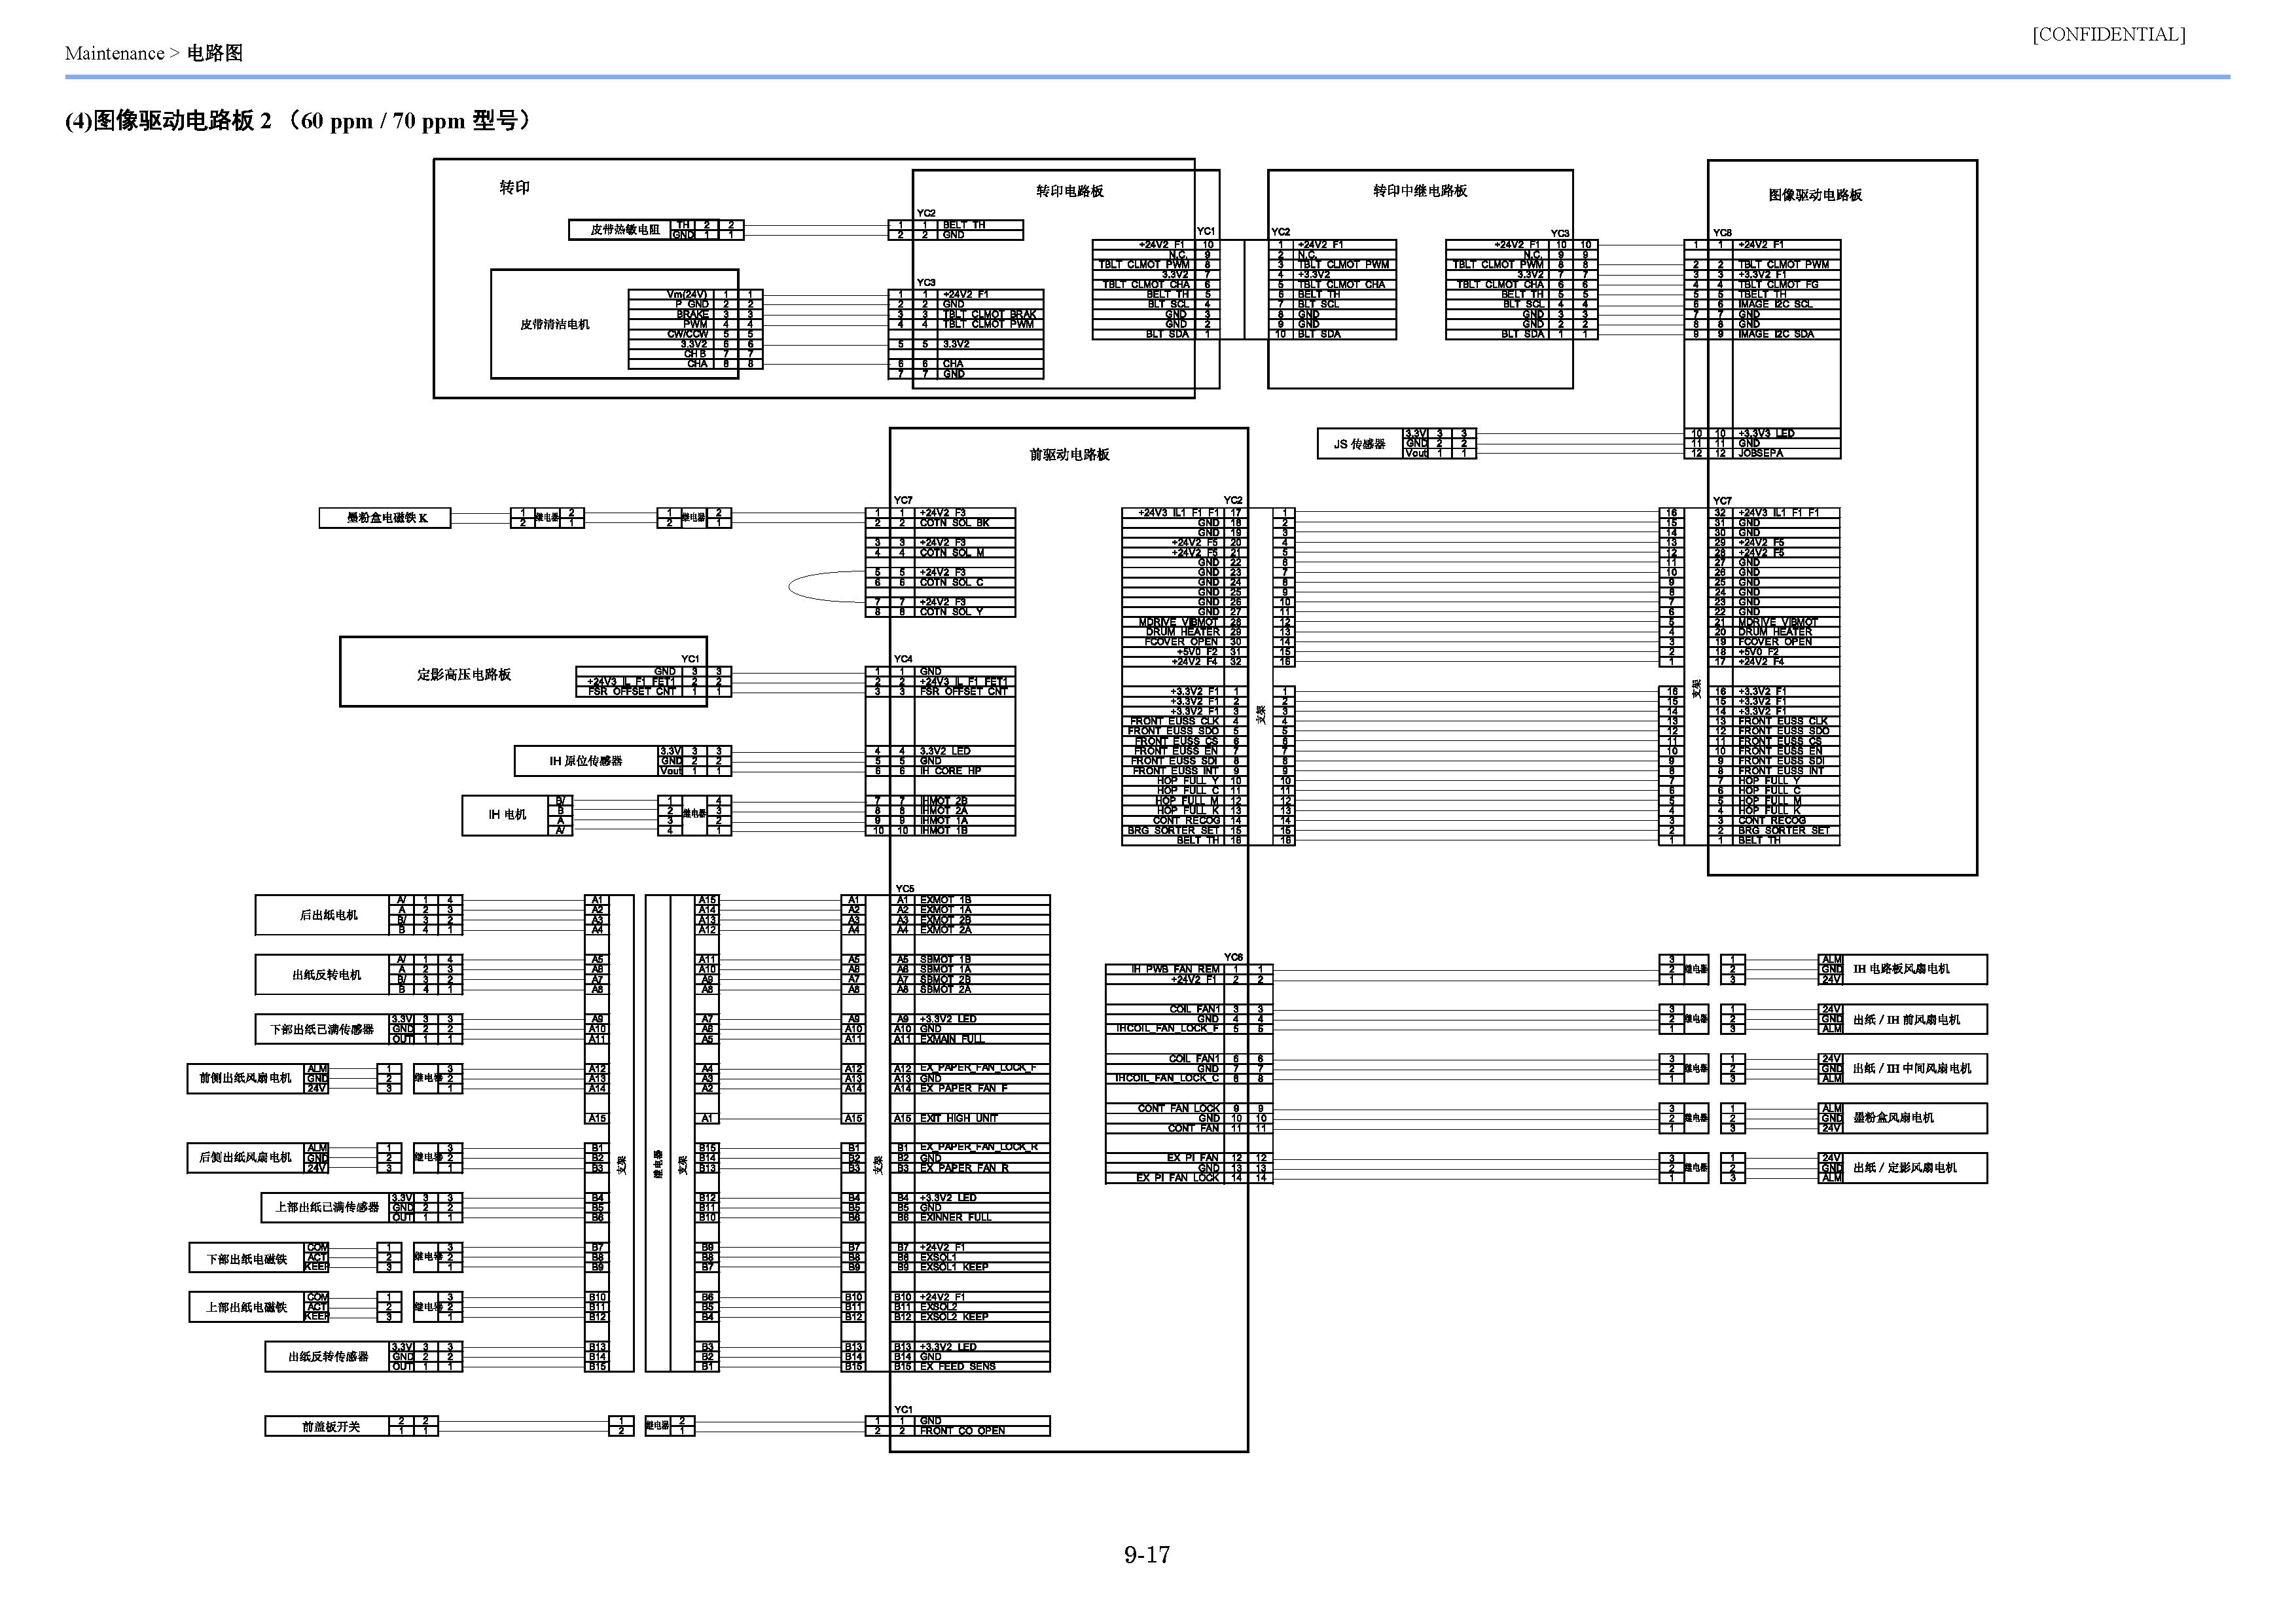Viewport: 2296px width, 1624px height.
Task: Select the TBLT CLMOT FG signal name
Action: click(1778, 285)
